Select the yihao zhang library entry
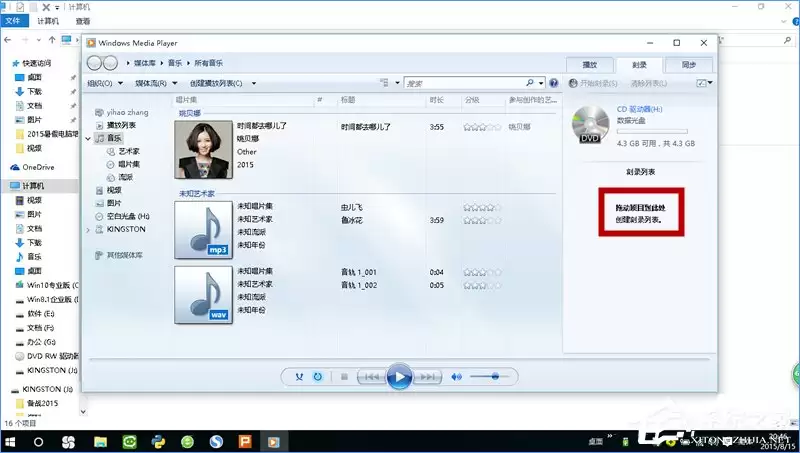 (127, 112)
